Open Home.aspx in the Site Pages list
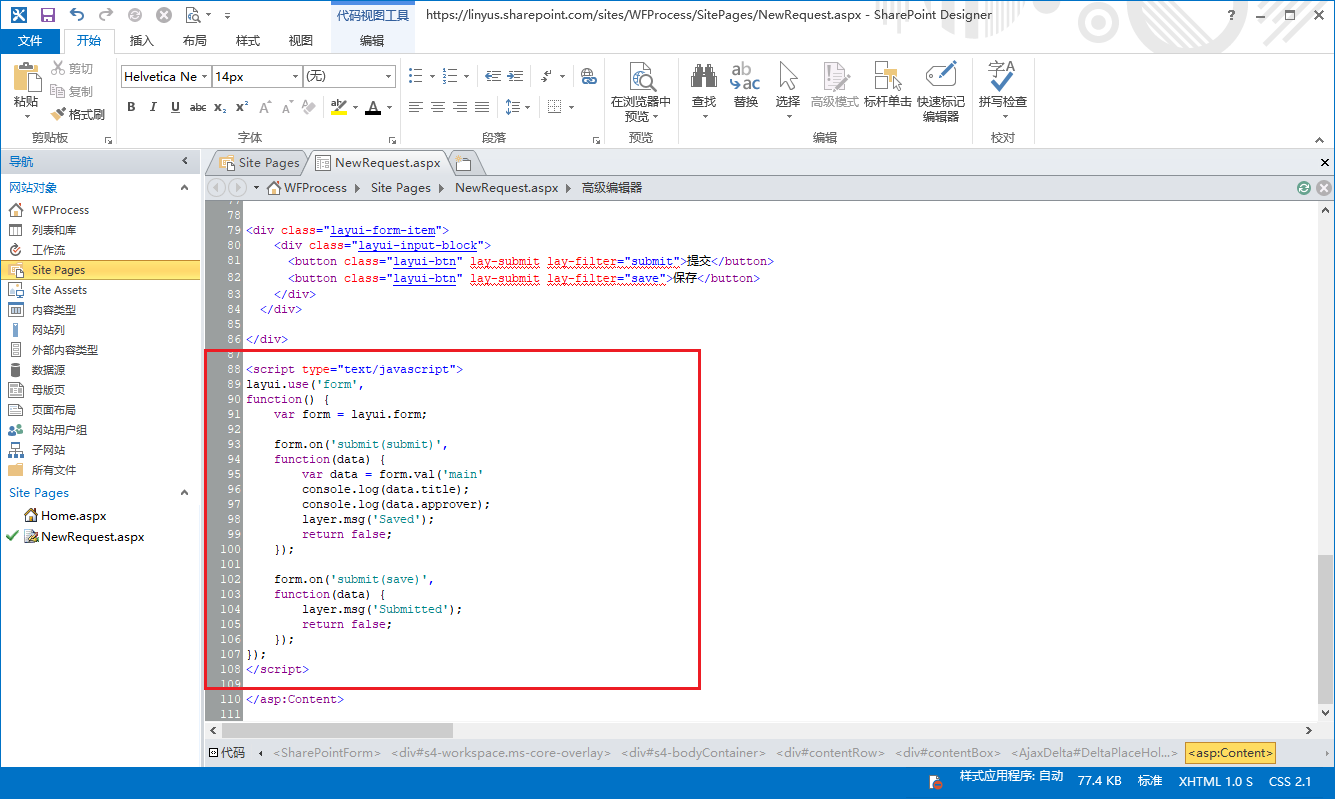 (73, 516)
